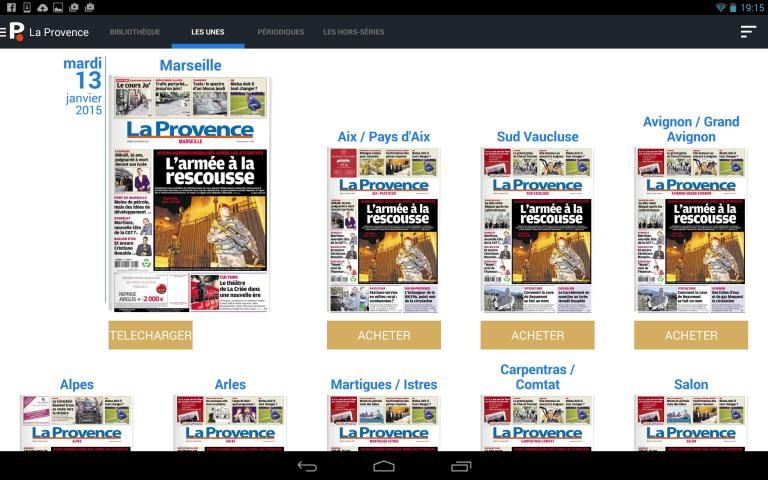Open the Aix / Pays d'Aix cover thumbnail
This screenshot has height=480, width=768.
point(384,230)
